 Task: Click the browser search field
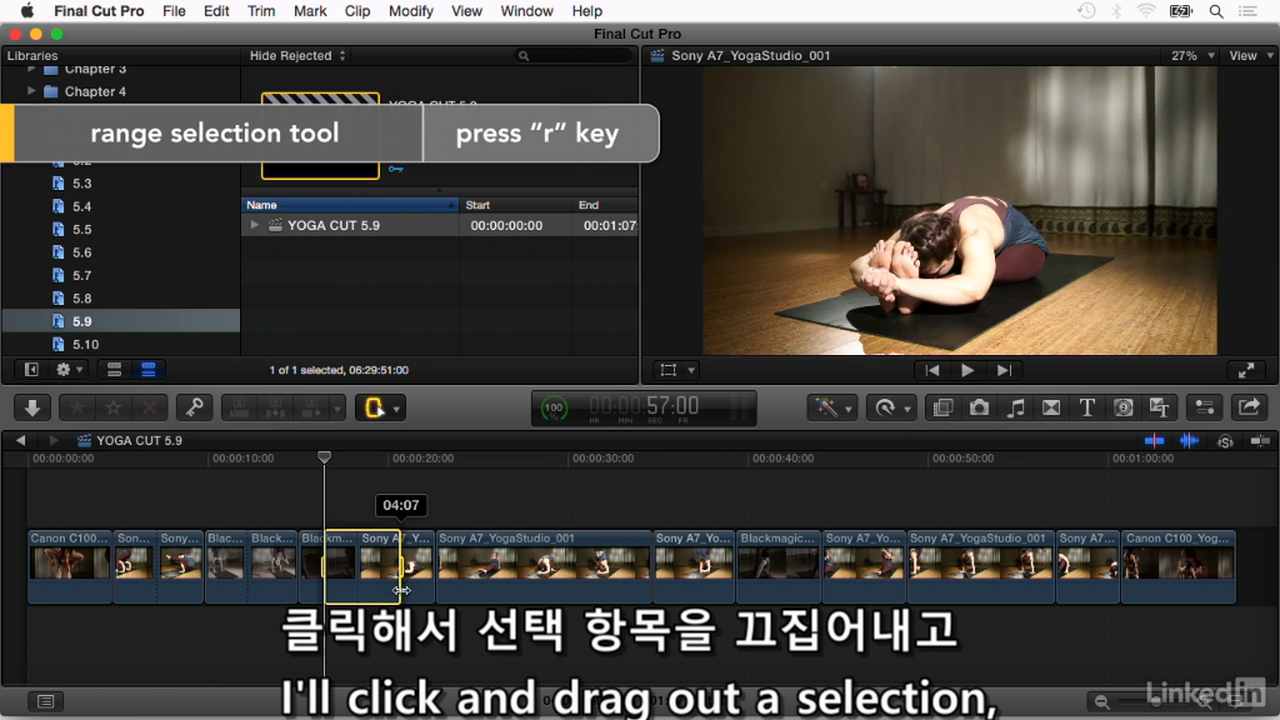point(573,56)
